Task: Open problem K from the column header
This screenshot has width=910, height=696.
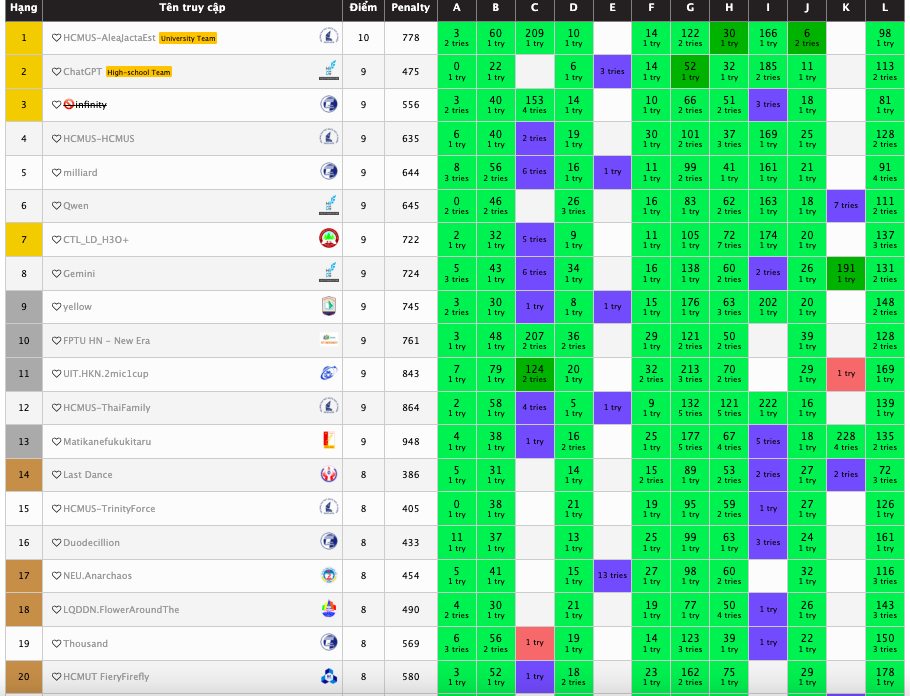Action: point(846,8)
